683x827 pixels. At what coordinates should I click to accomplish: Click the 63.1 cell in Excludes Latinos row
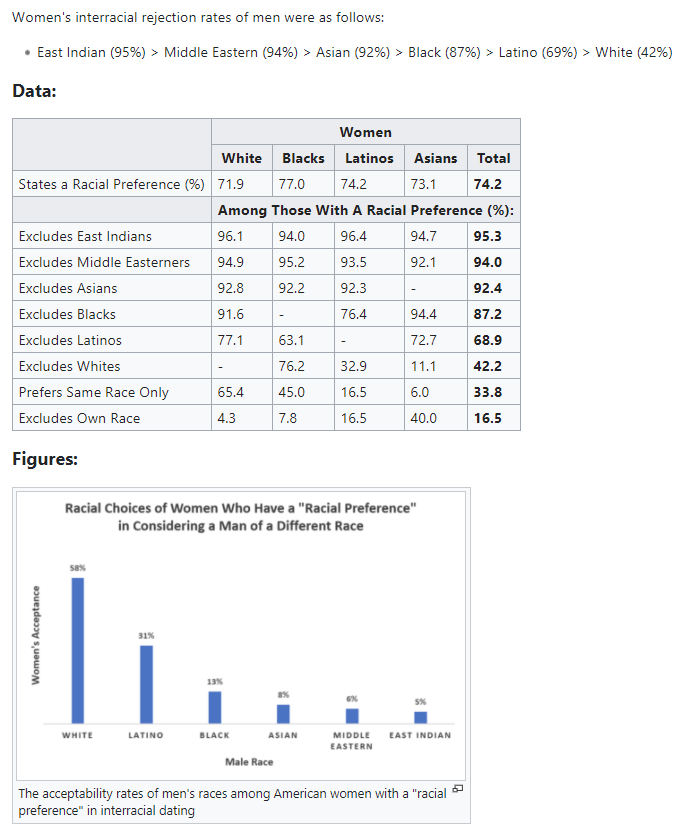303,340
